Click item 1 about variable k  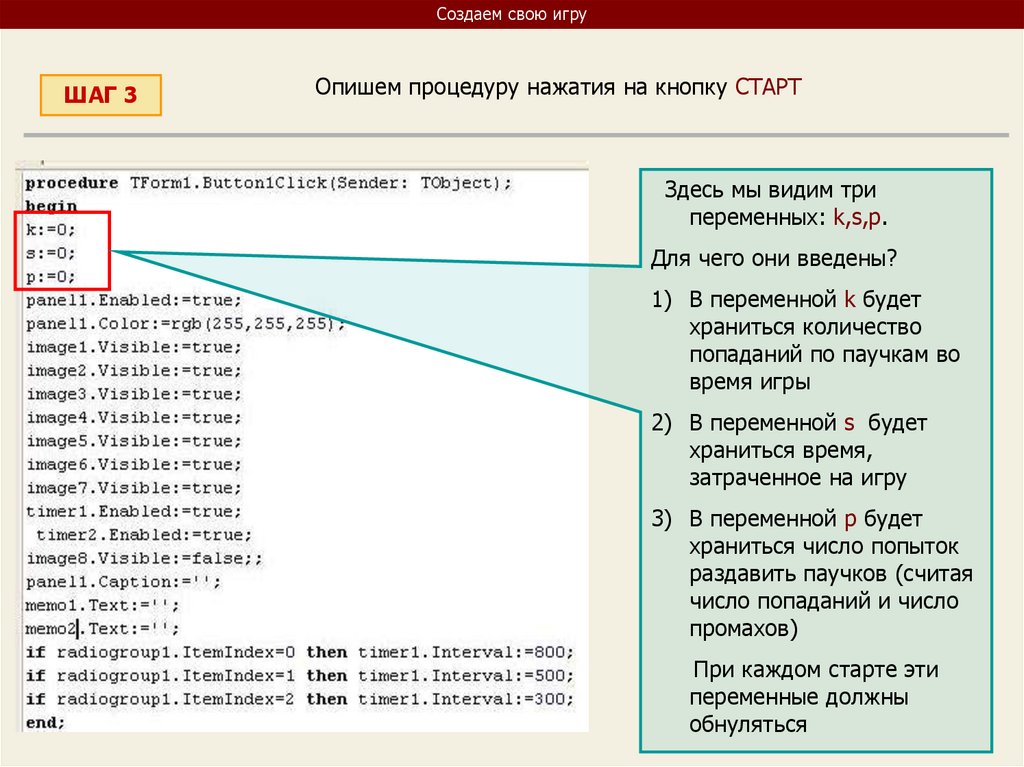click(x=805, y=340)
